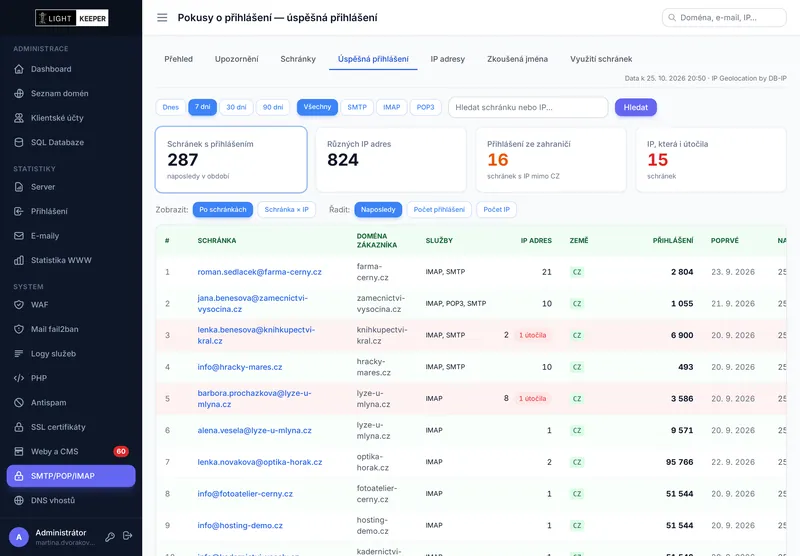Filter by POP3 protocol

pyautogui.click(x=426, y=107)
